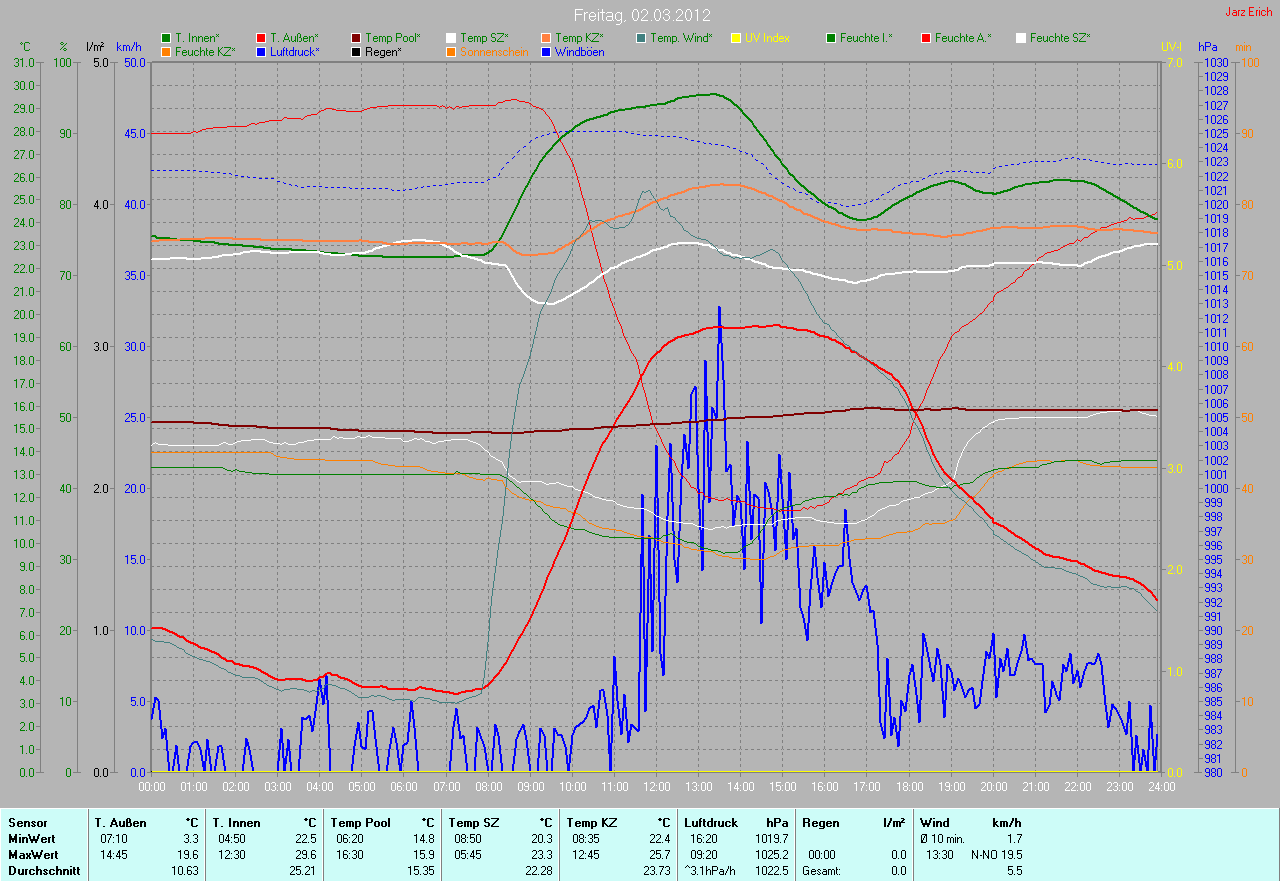Click the "Gesamt:" rain total label

(820, 871)
